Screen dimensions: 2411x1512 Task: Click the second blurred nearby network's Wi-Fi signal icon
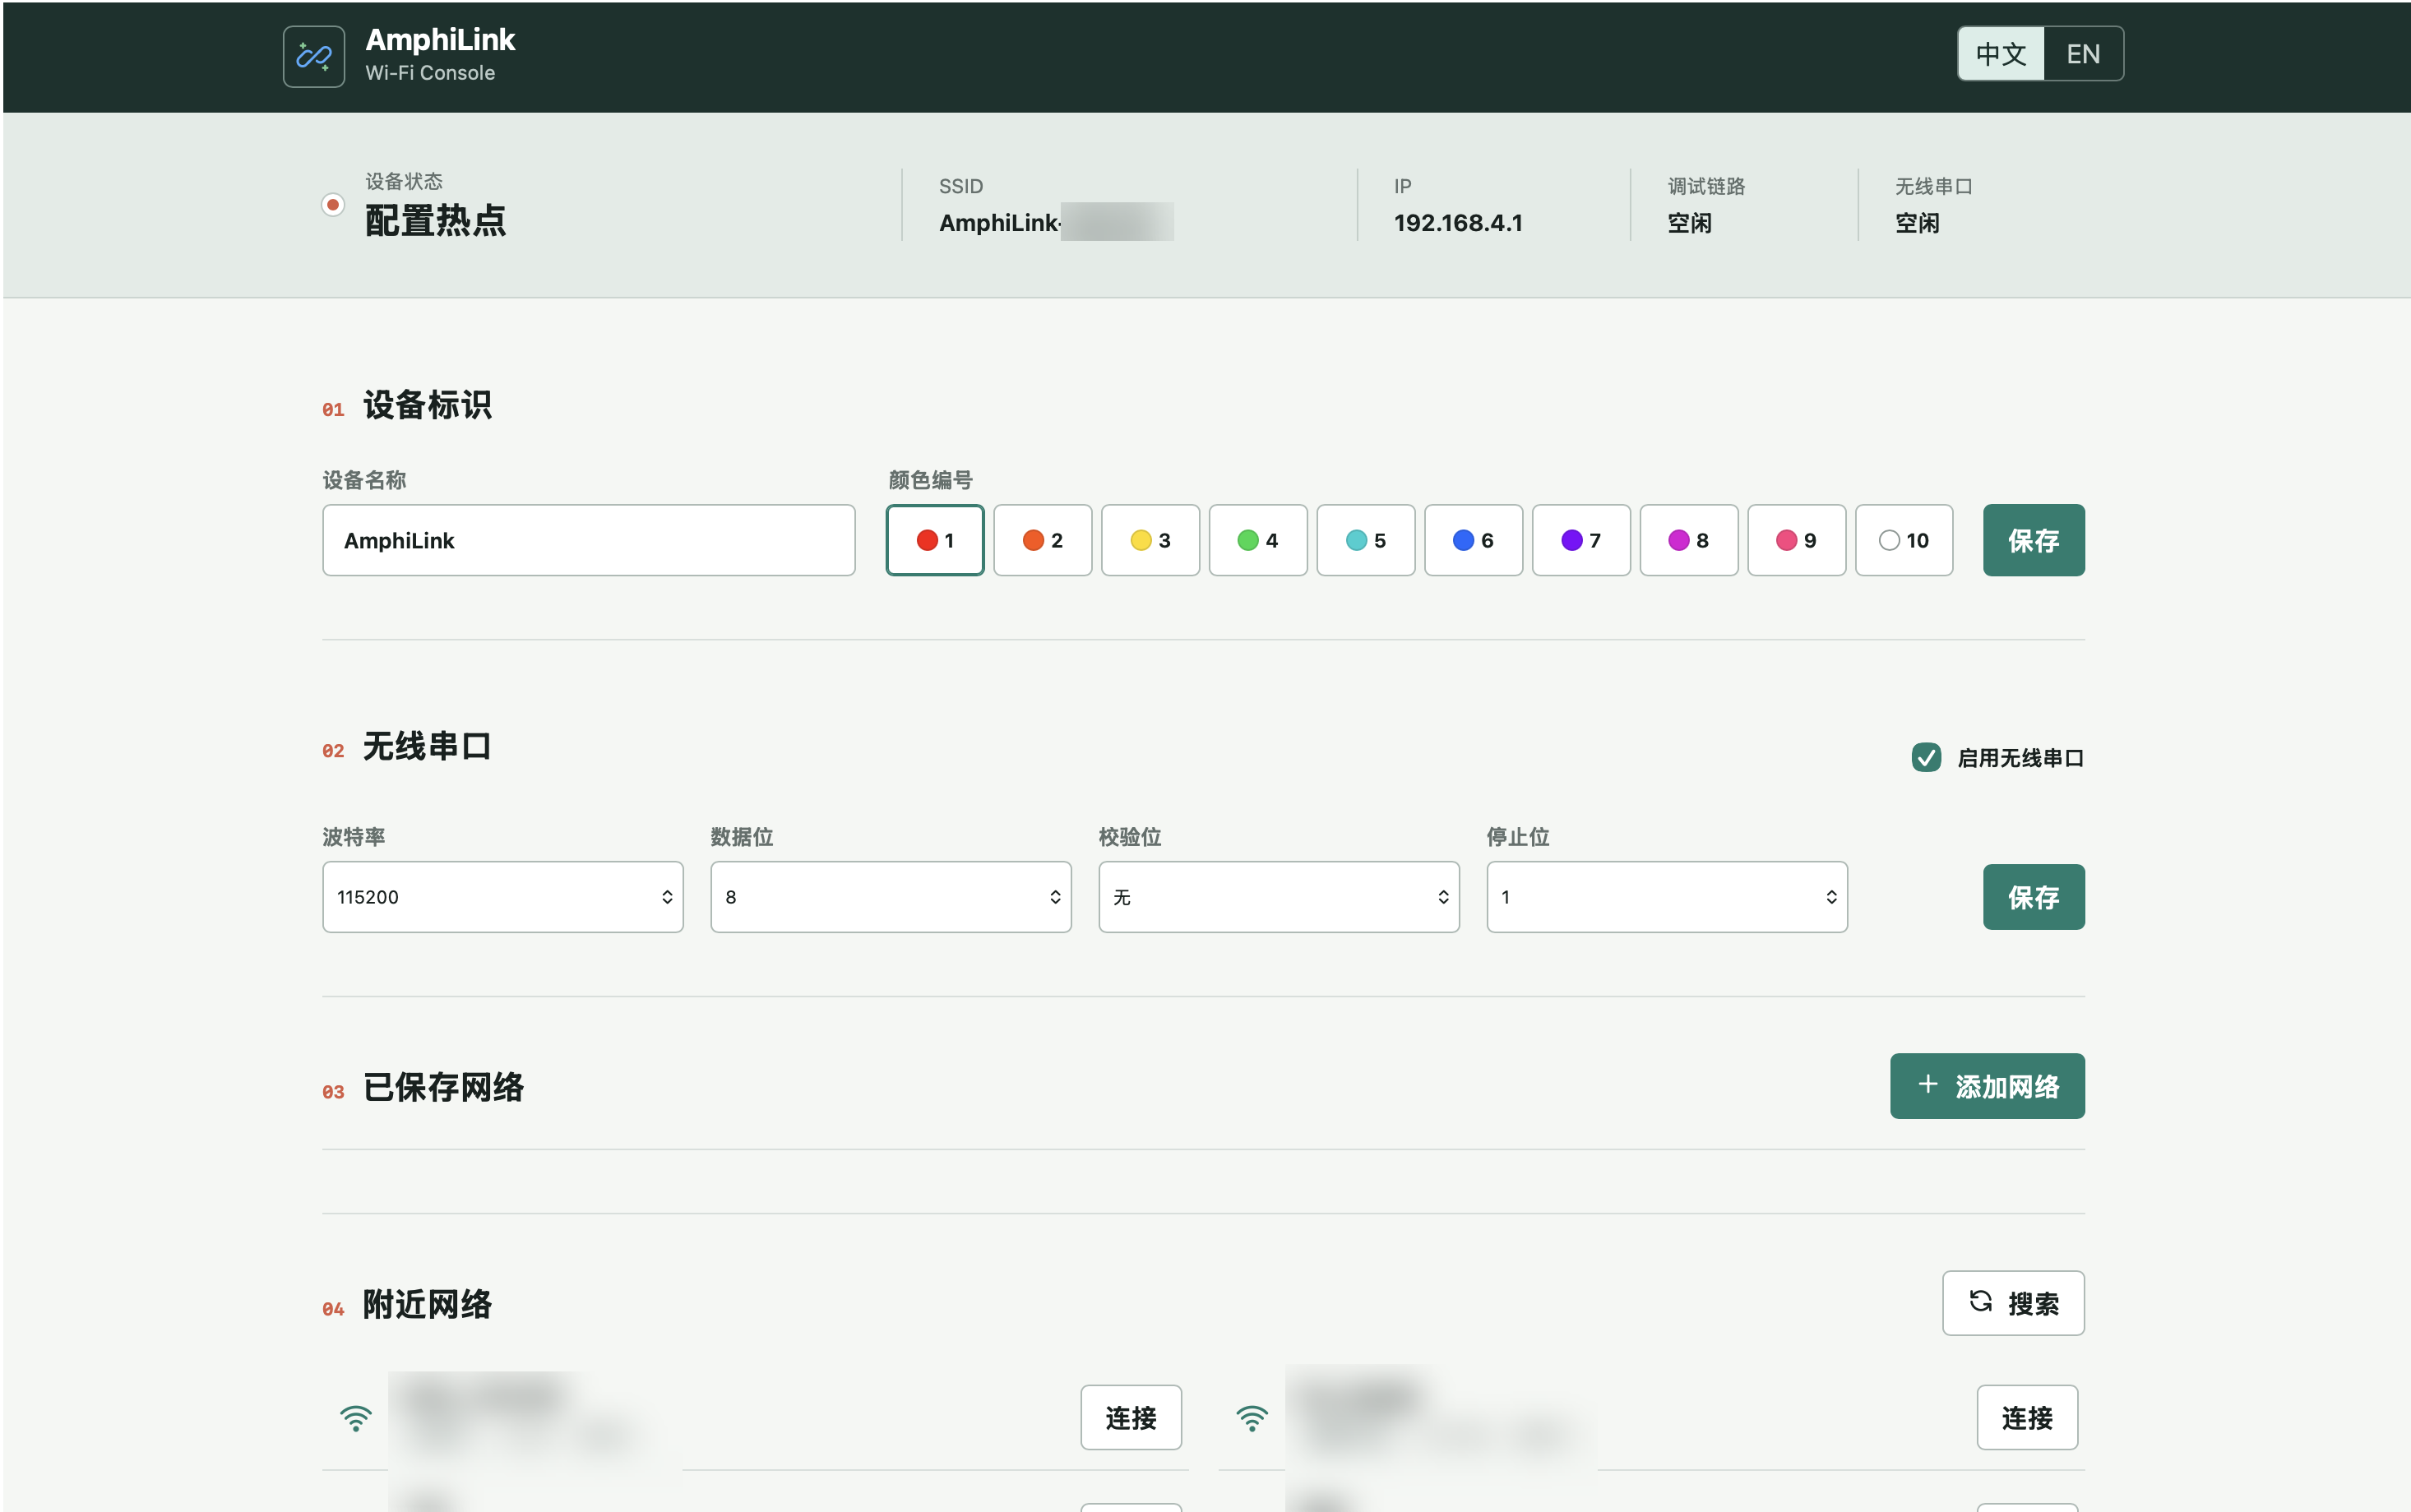pos(1252,1417)
